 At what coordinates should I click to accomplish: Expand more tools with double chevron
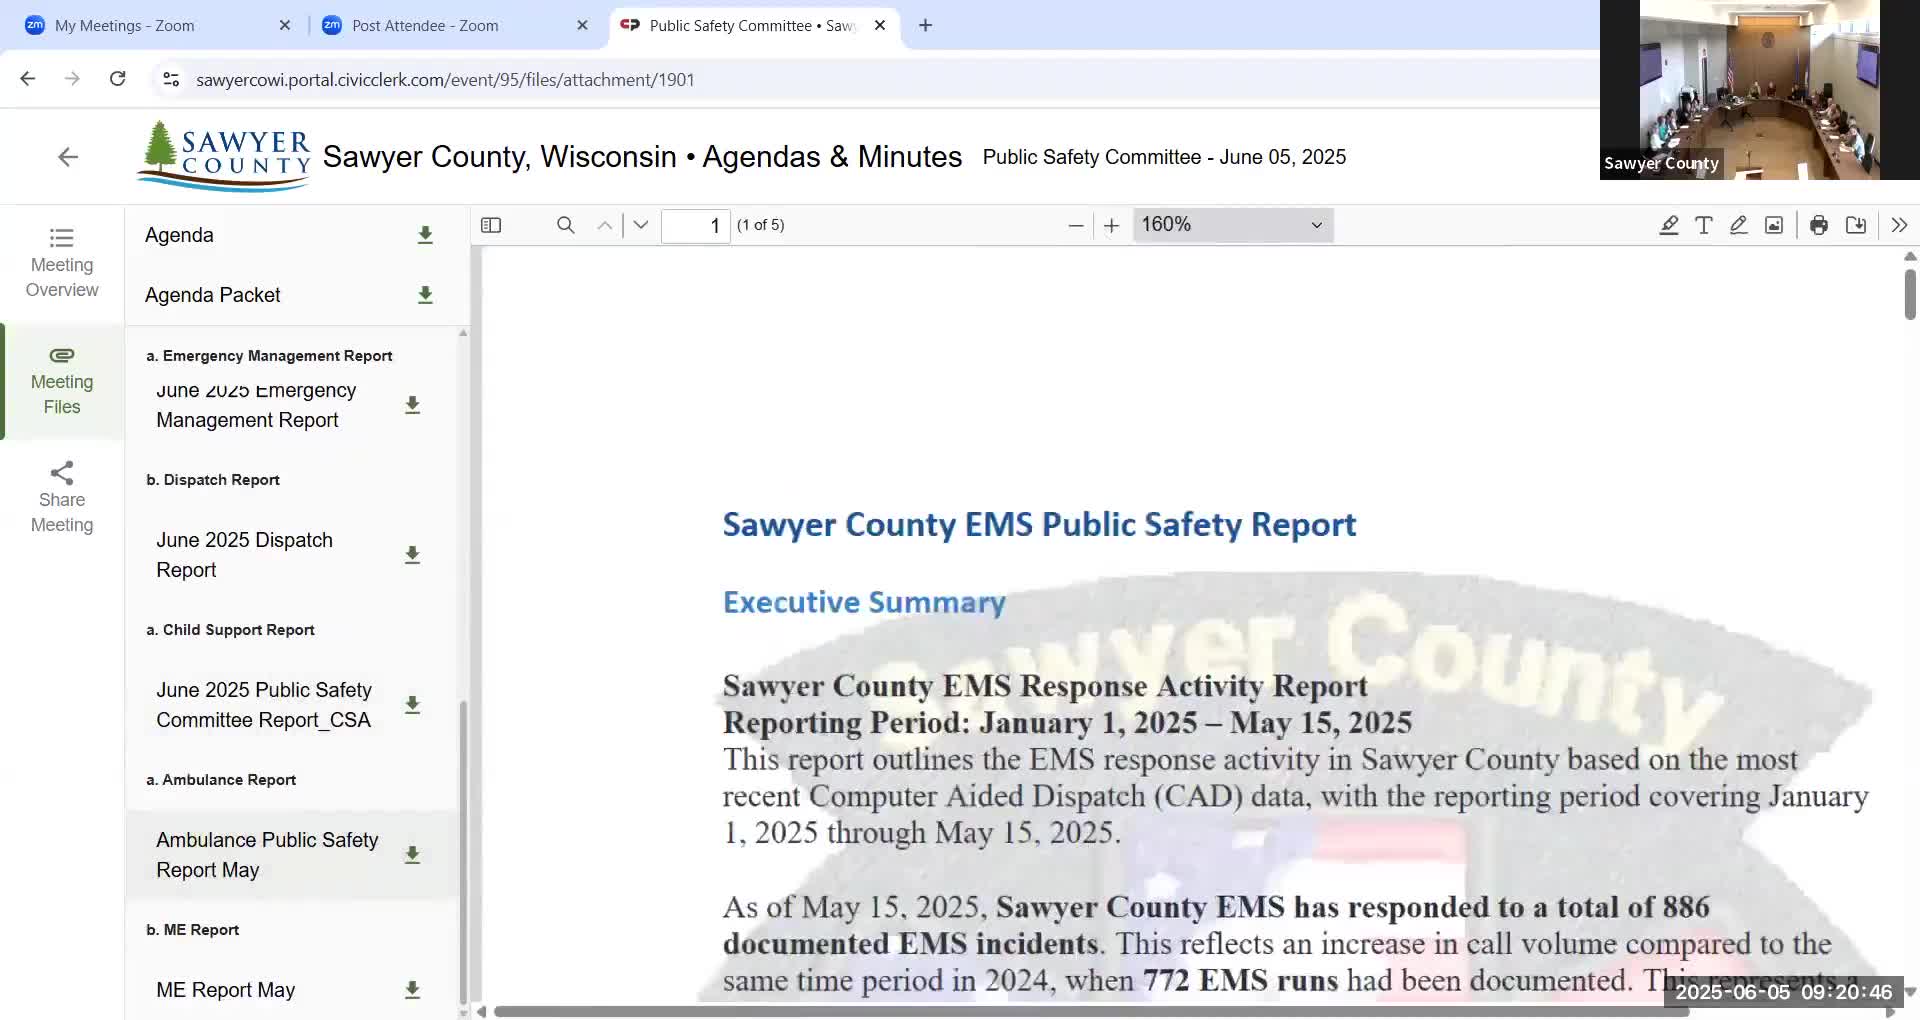point(1898,225)
